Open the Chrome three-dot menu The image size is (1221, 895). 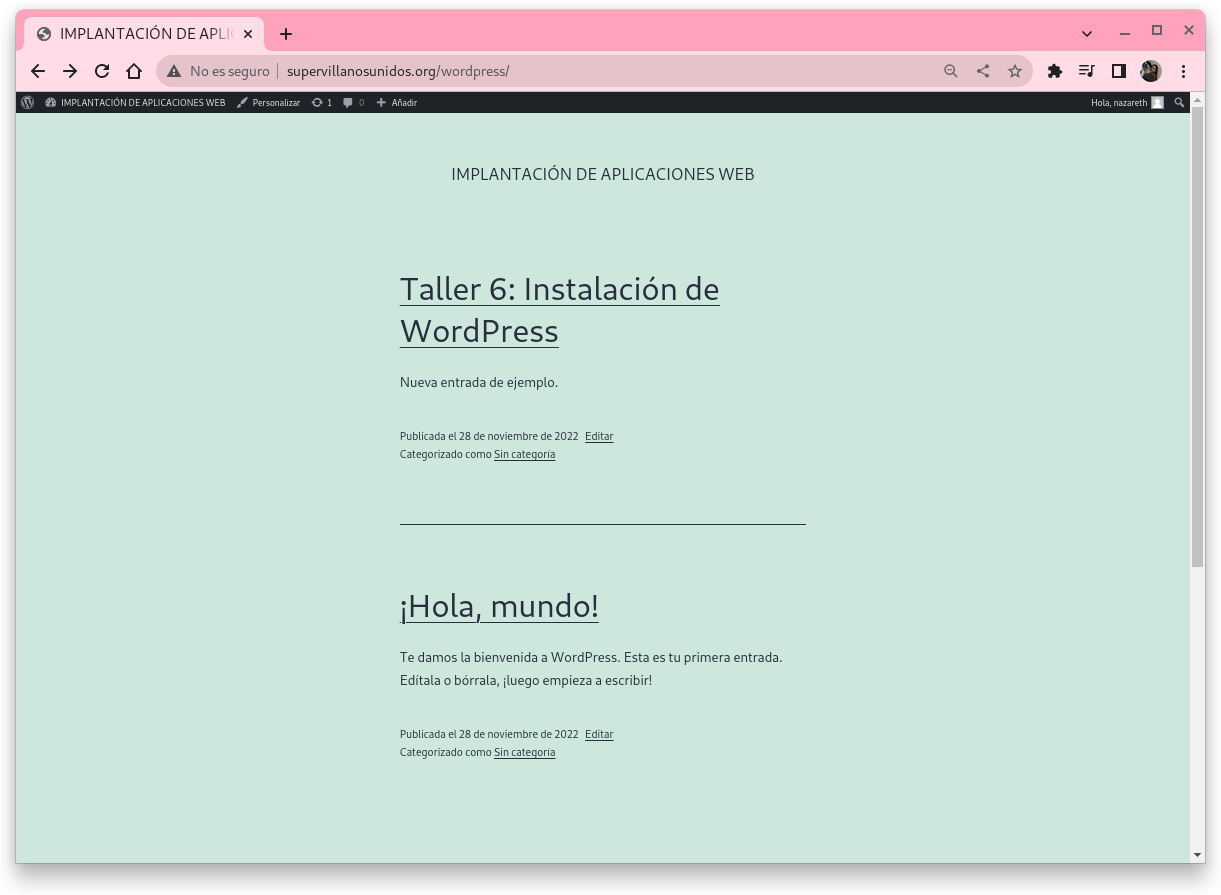click(1184, 71)
